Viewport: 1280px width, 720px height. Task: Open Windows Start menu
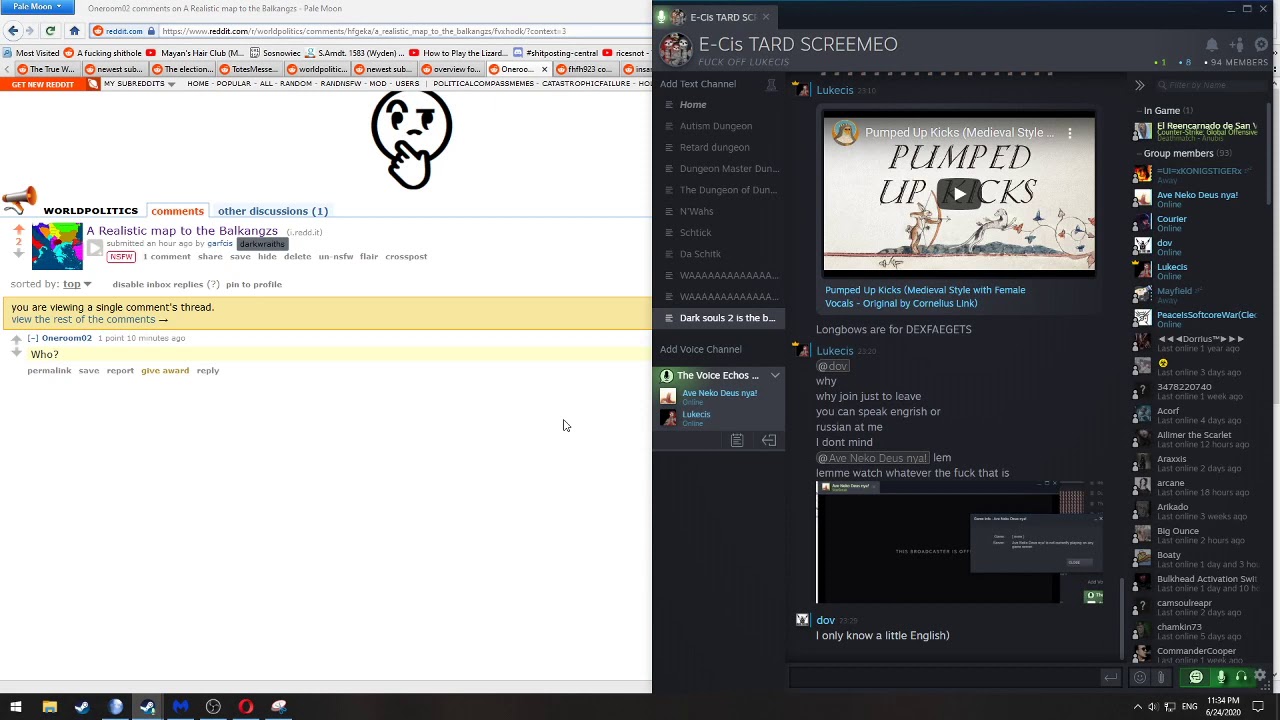[16, 707]
